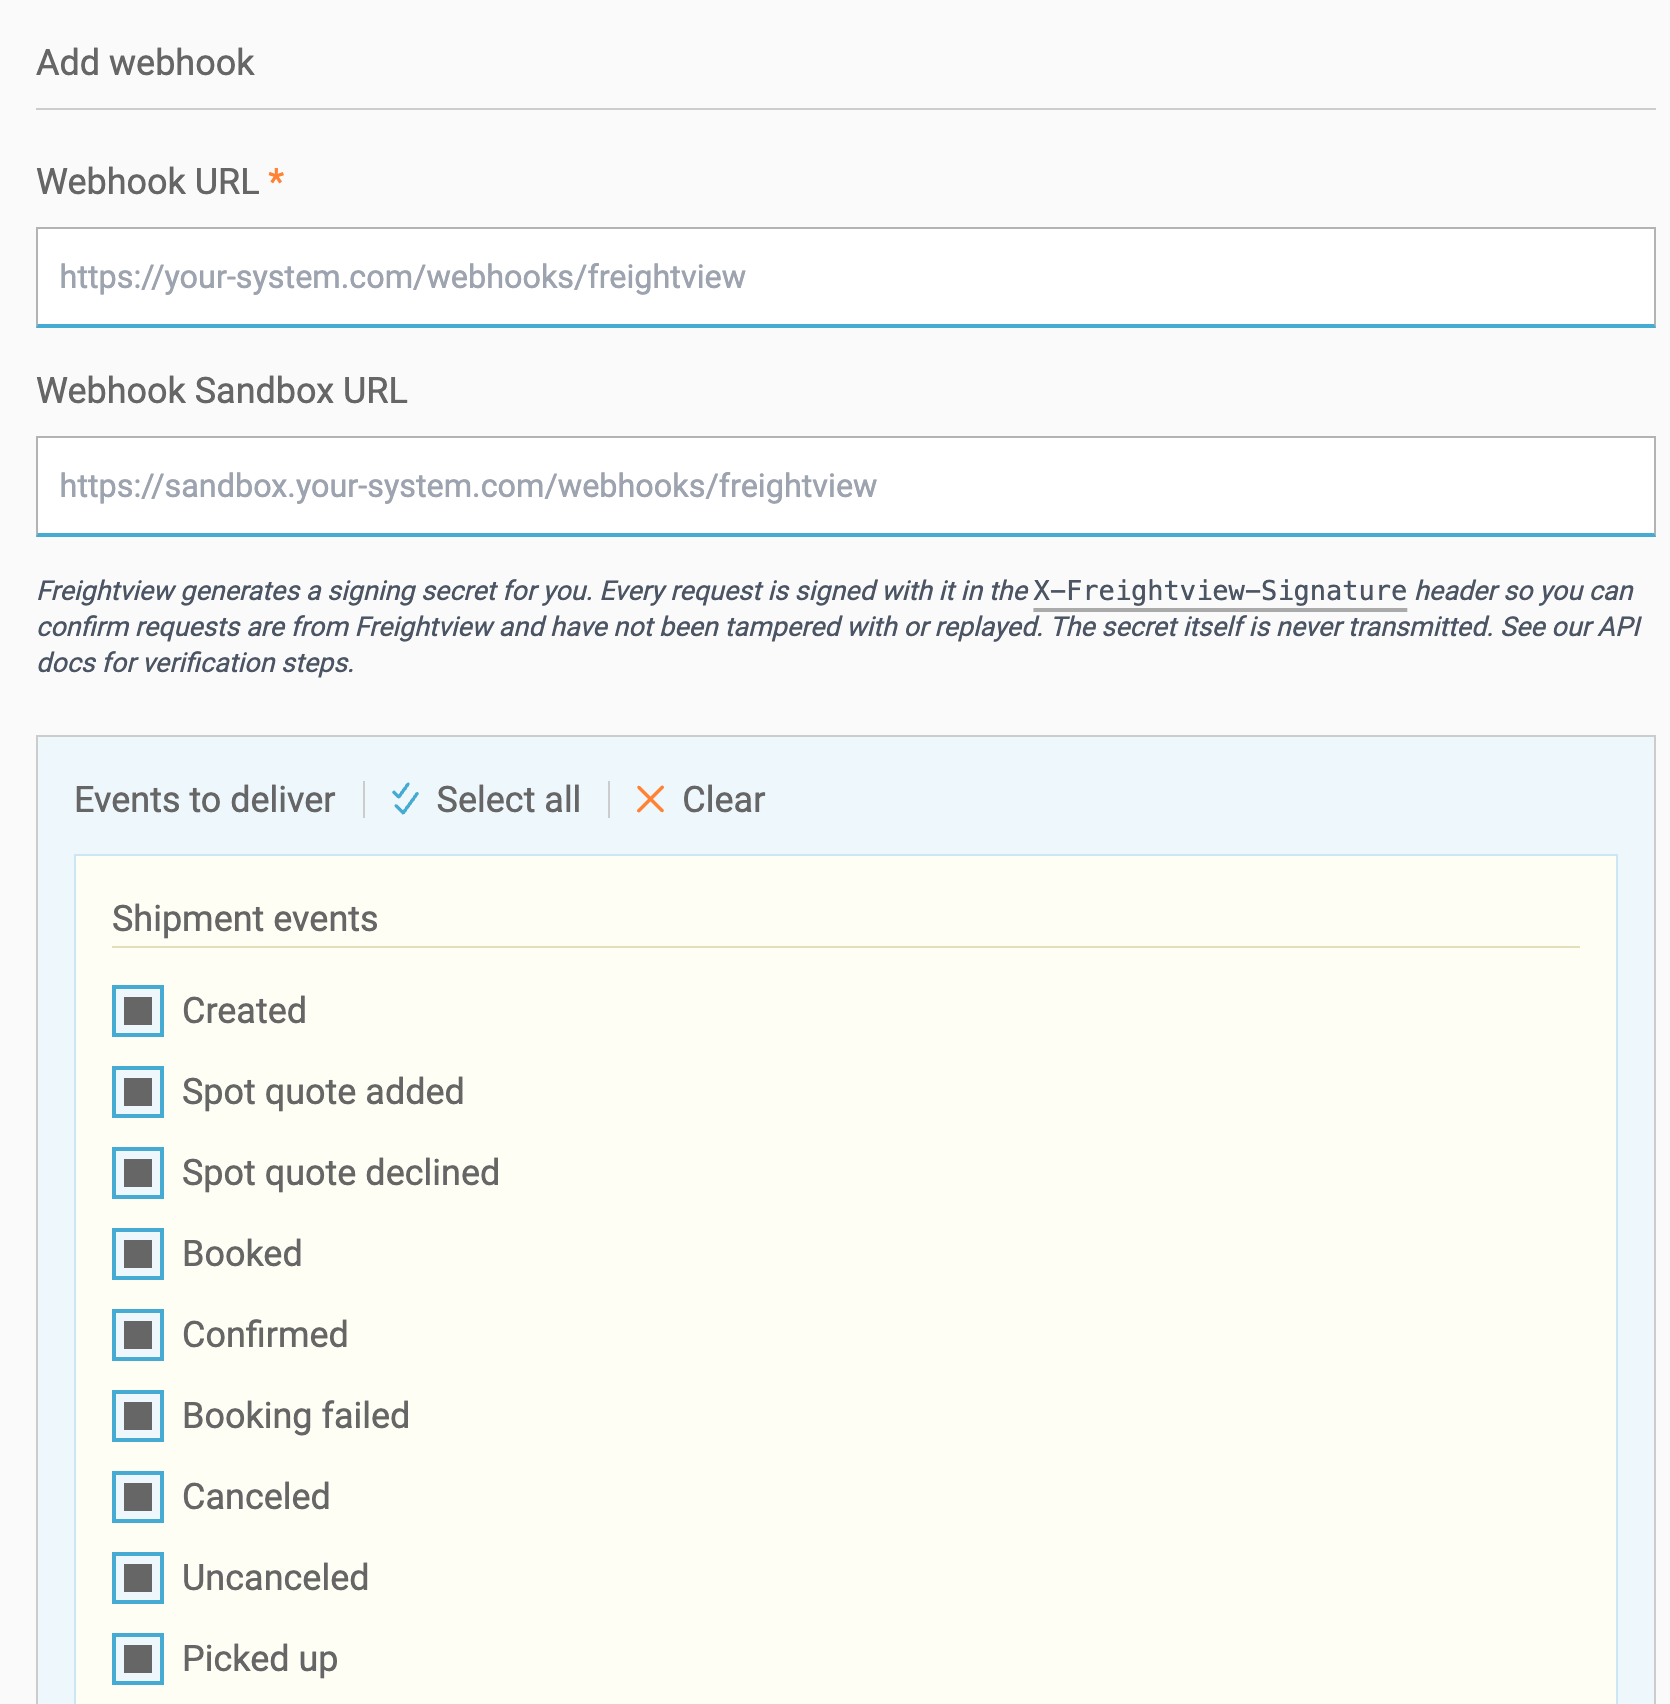Toggle the Confirmed event checkbox
This screenshot has height=1704, width=1670.
click(x=138, y=1335)
